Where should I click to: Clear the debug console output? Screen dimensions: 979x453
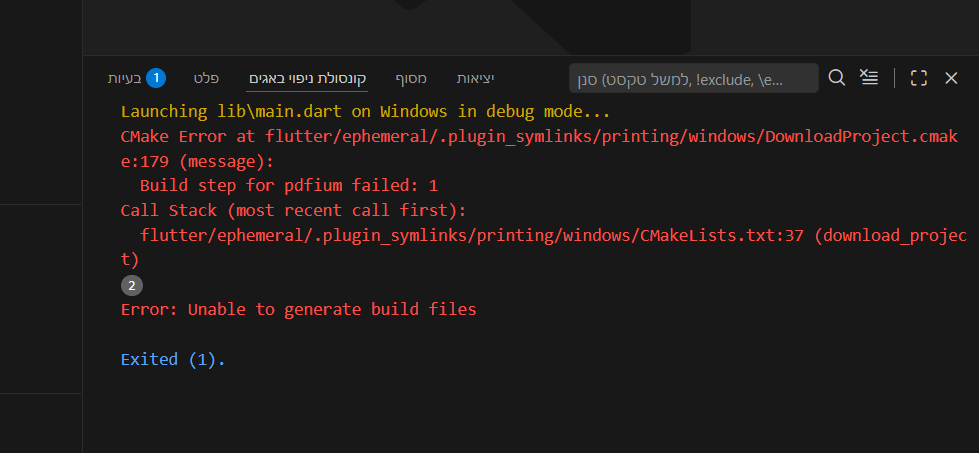[x=869, y=78]
